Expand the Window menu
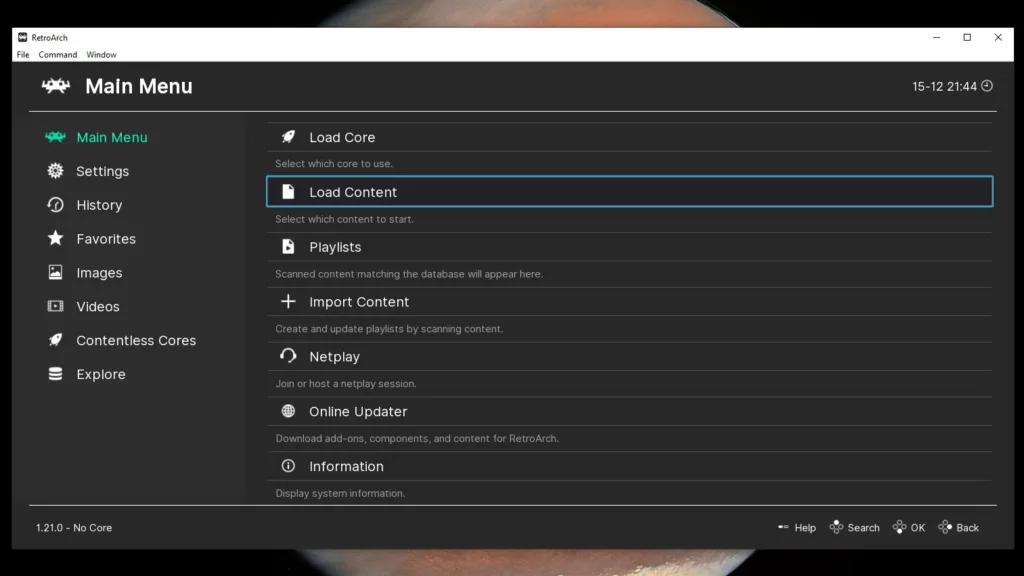 (x=101, y=55)
